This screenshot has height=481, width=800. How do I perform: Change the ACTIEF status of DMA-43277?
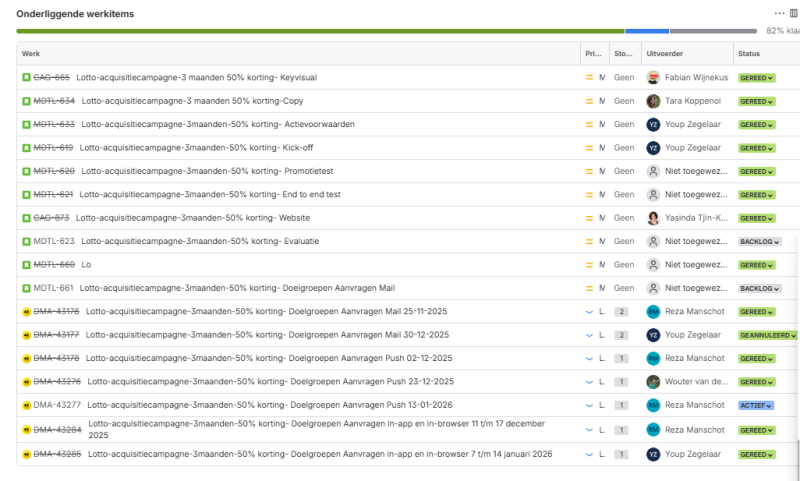pos(755,405)
